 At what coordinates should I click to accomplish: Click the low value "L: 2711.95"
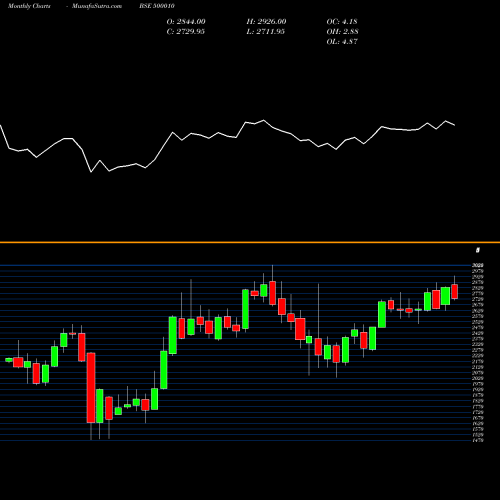266,32
